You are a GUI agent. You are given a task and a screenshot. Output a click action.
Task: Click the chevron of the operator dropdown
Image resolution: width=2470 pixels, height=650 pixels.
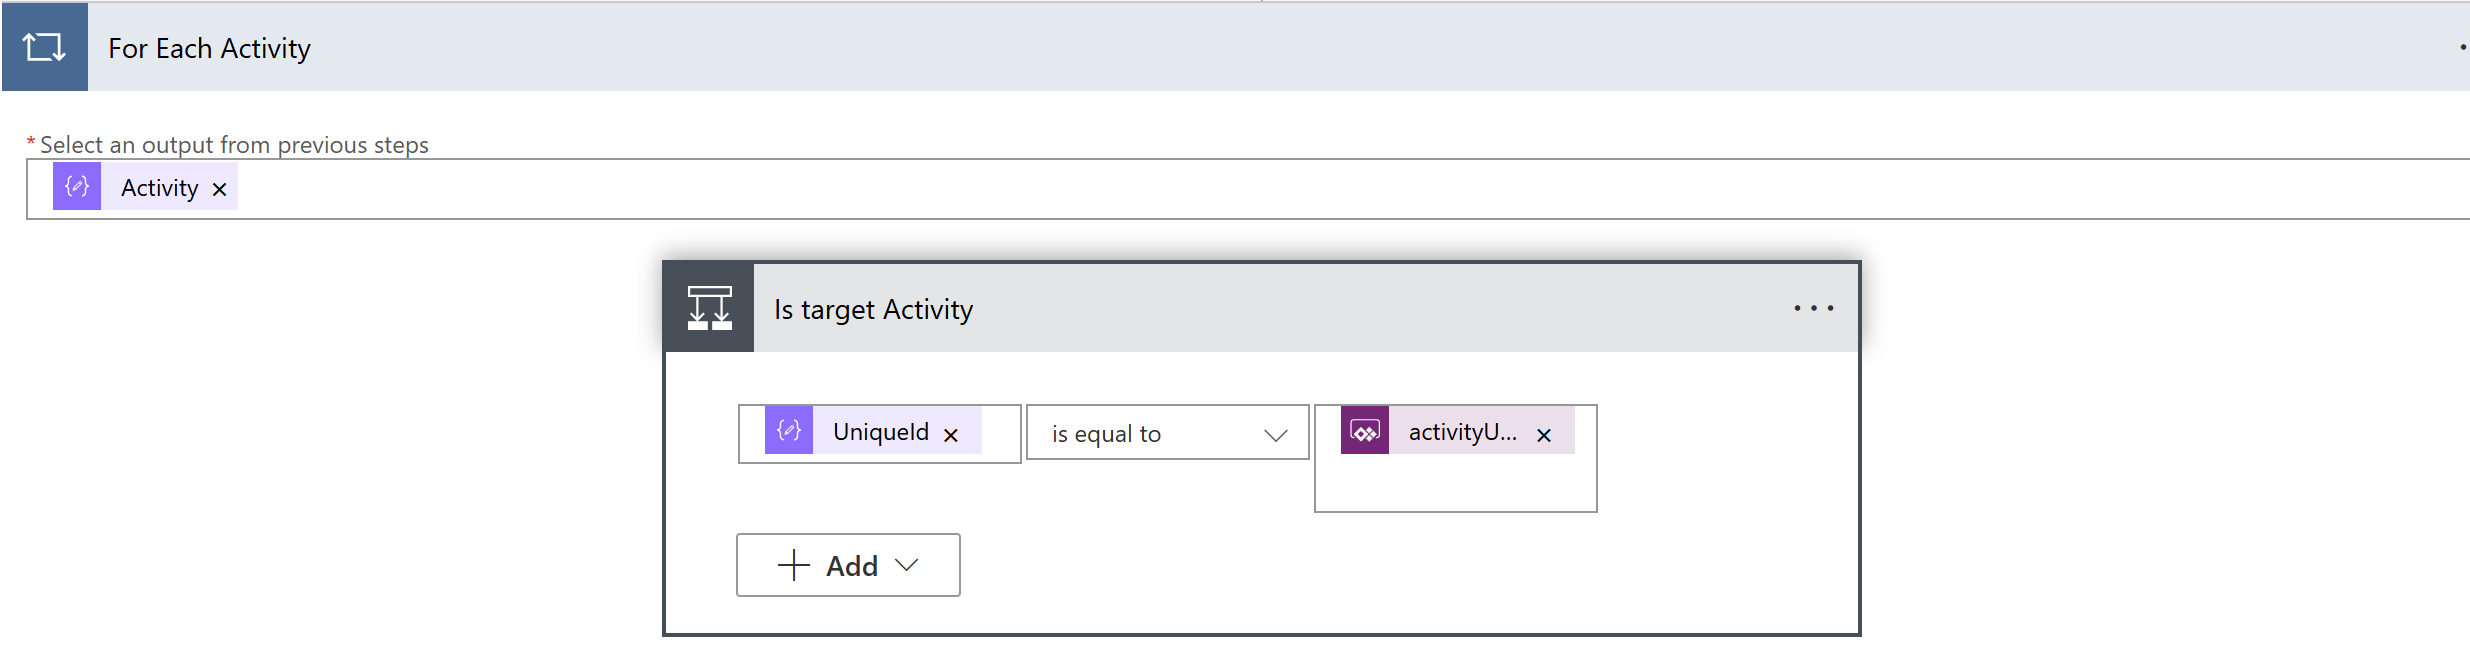tap(1275, 435)
